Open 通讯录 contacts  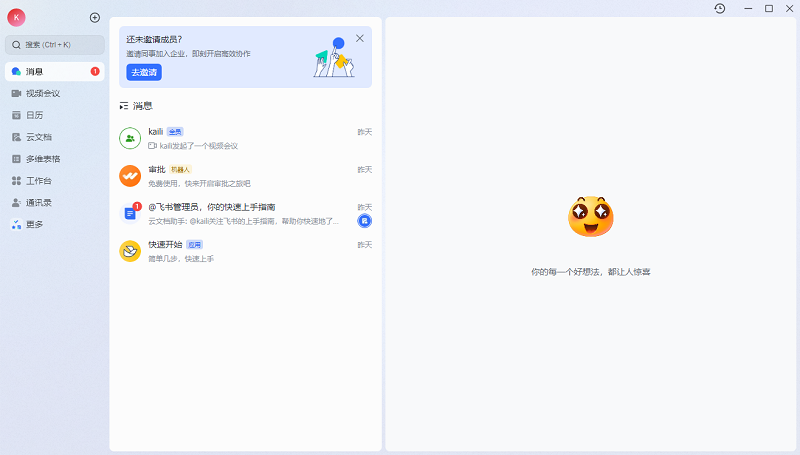tap(55, 203)
